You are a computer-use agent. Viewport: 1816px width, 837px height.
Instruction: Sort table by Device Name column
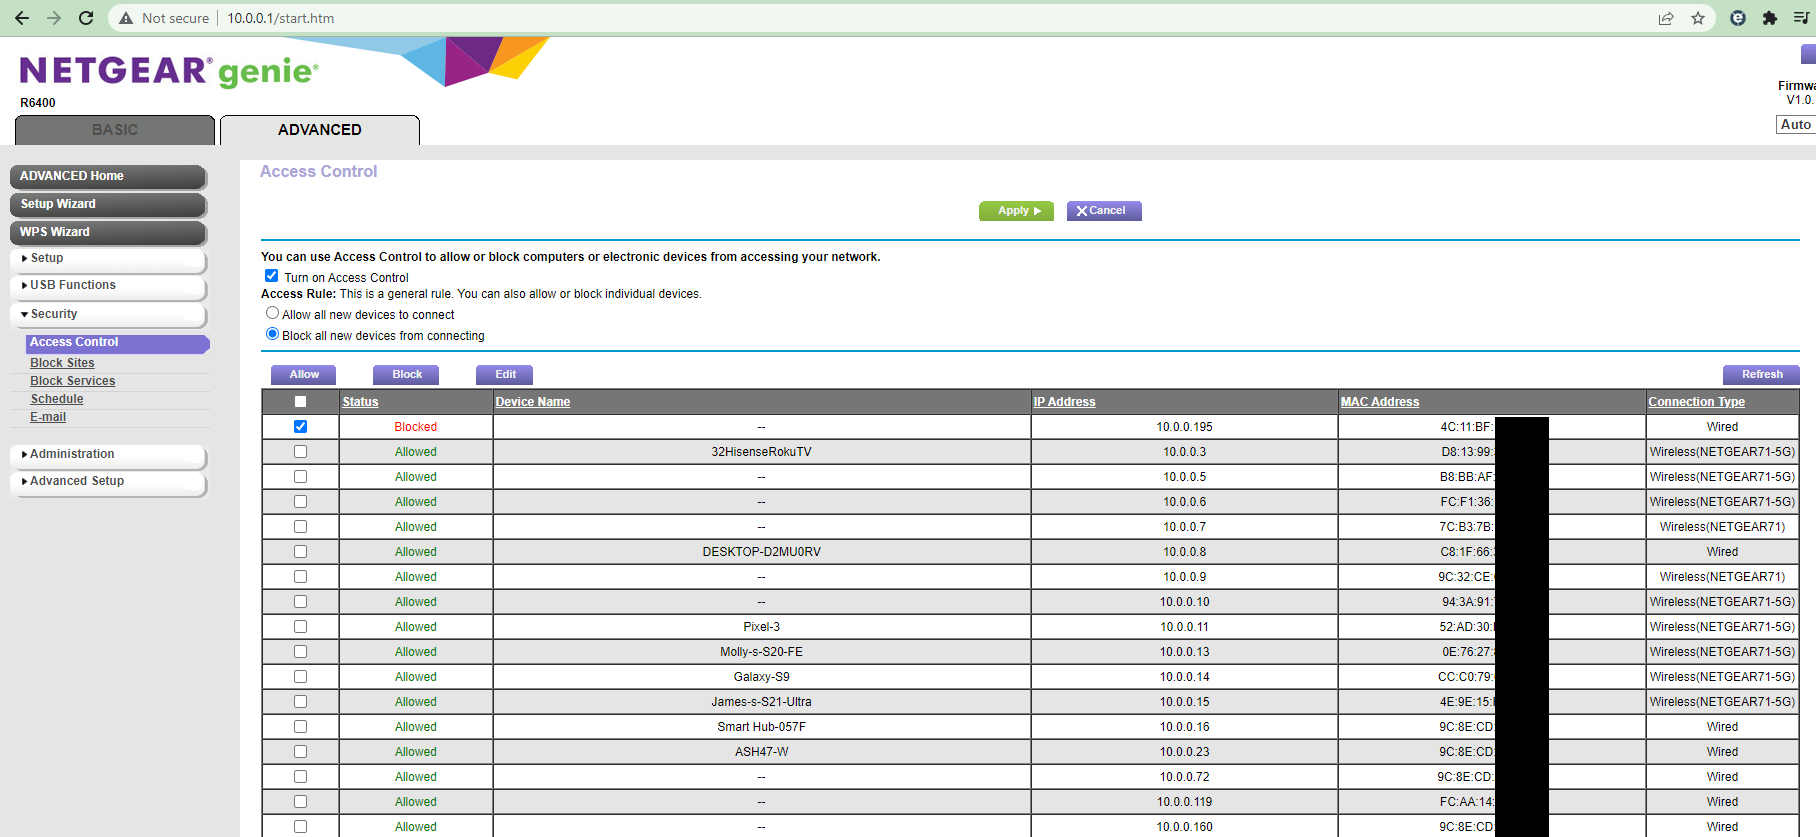click(533, 402)
